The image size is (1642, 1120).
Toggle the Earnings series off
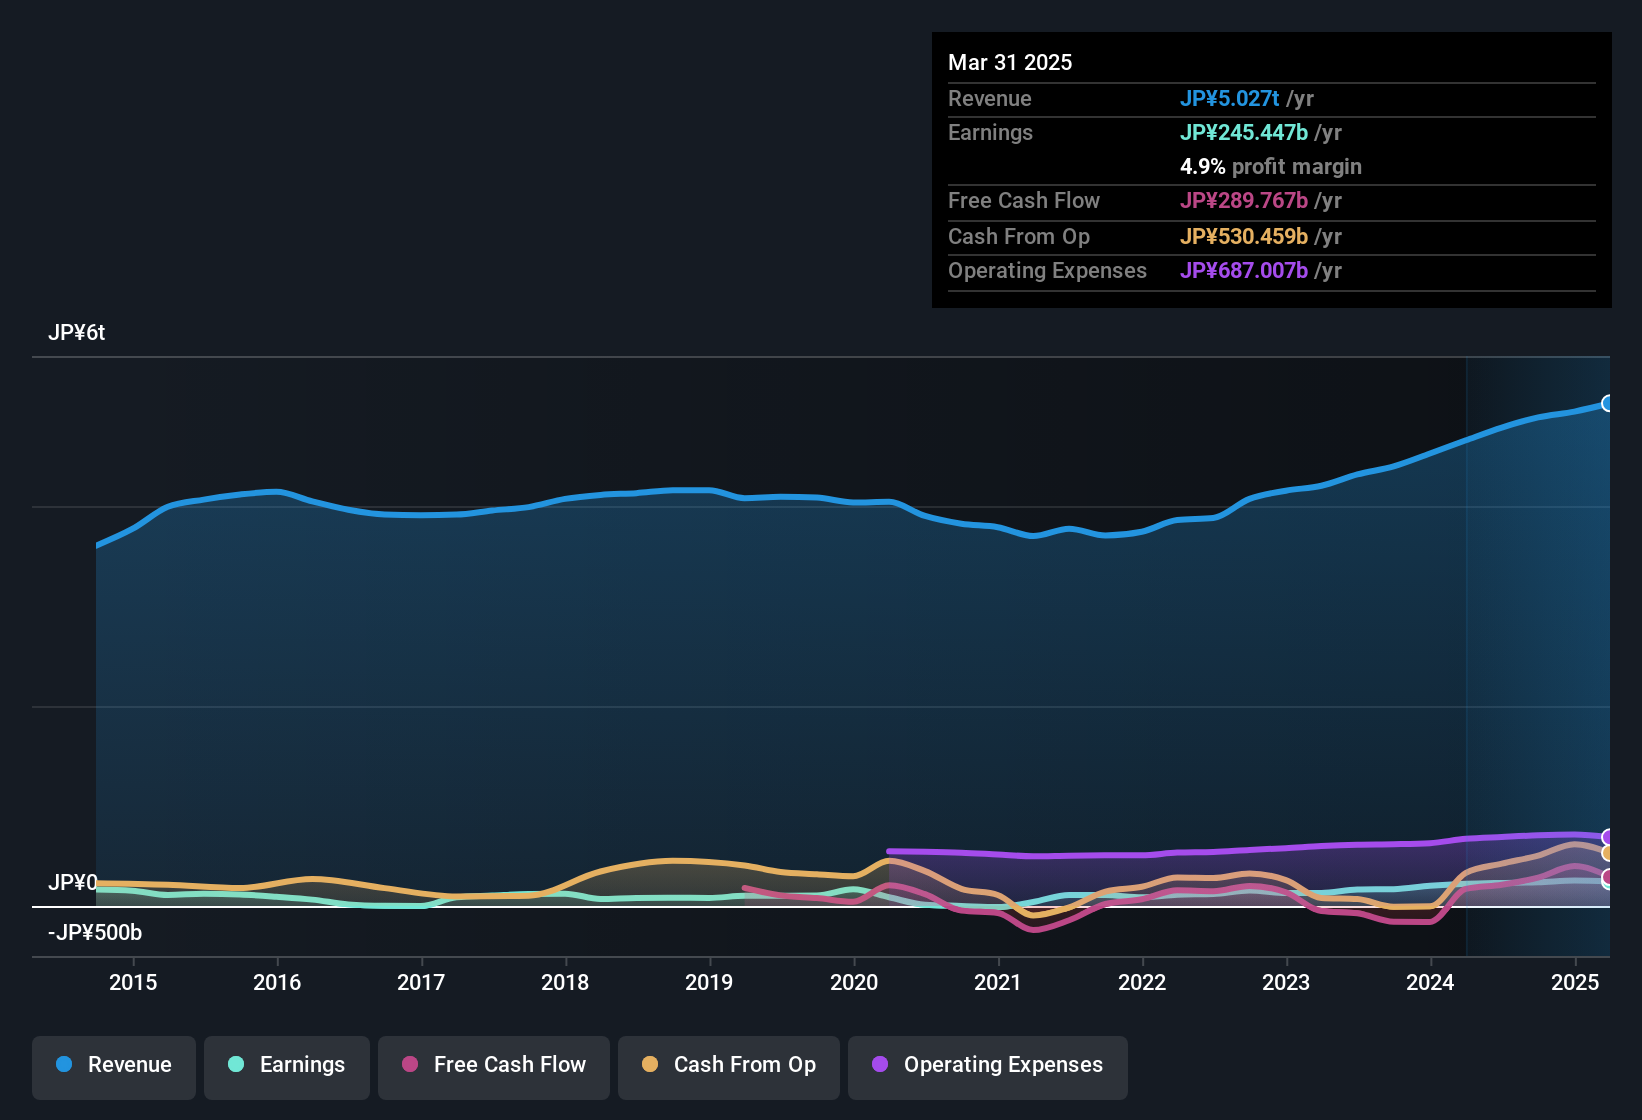pyautogui.click(x=287, y=1066)
